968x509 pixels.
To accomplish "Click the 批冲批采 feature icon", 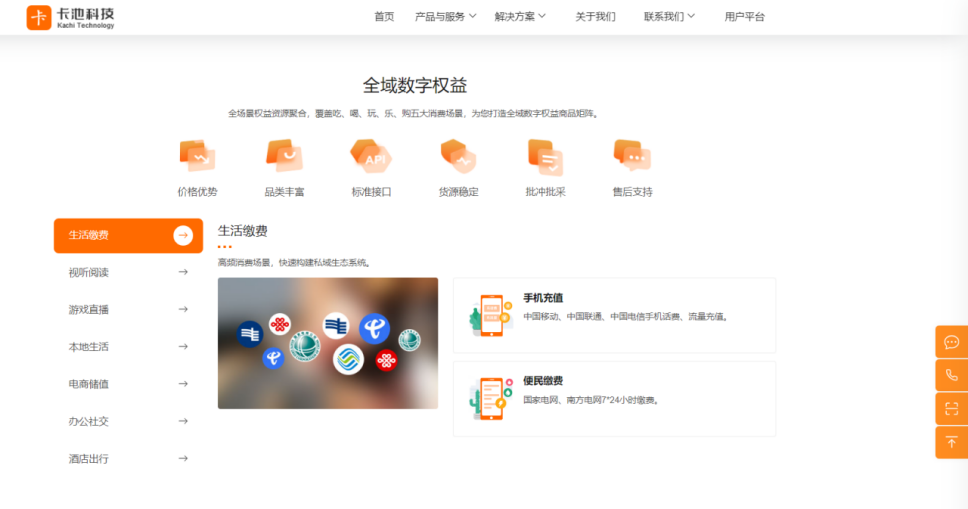I will 545,156.
